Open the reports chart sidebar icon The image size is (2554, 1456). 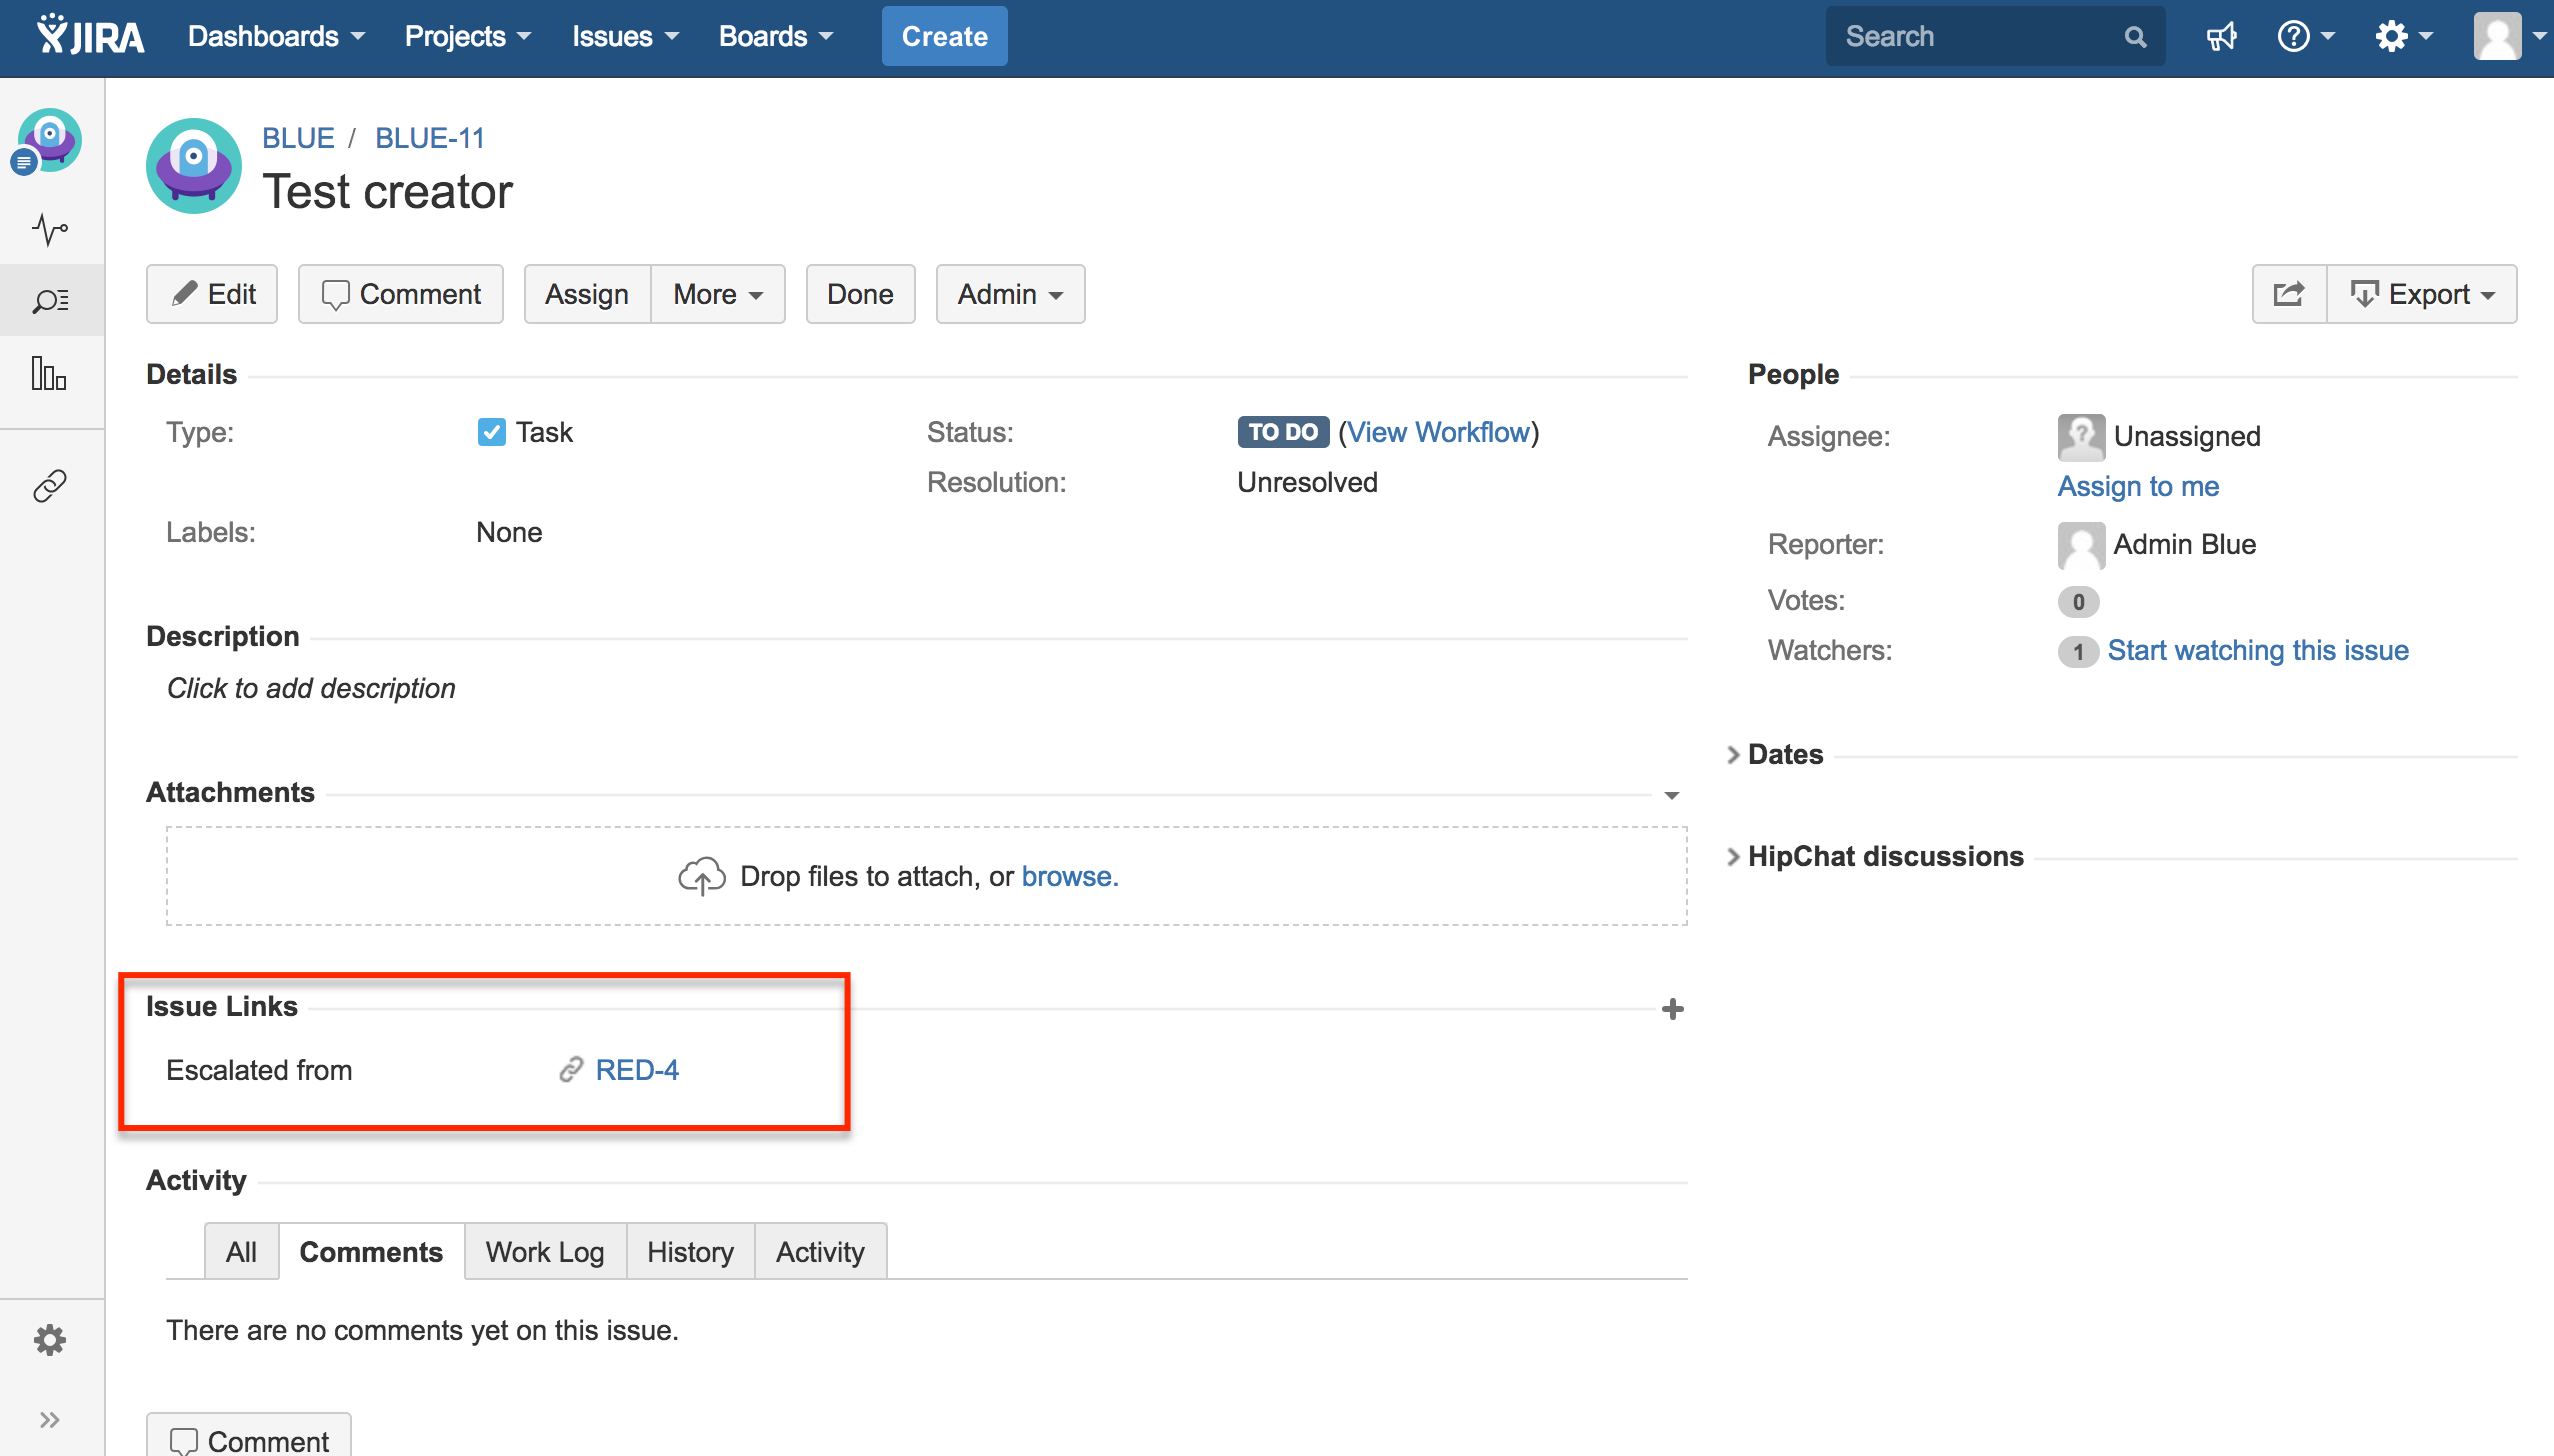50,374
